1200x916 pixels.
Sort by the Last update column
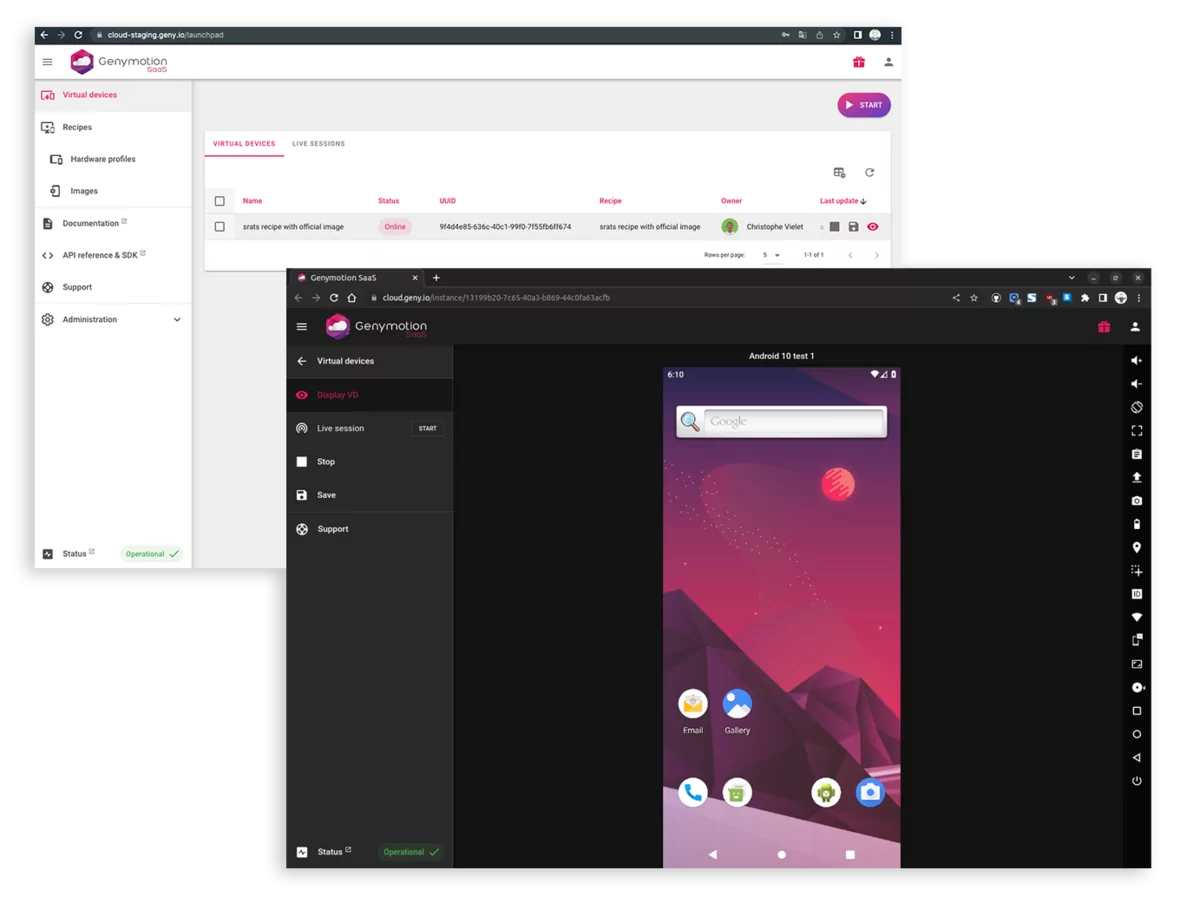click(x=843, y=201)
